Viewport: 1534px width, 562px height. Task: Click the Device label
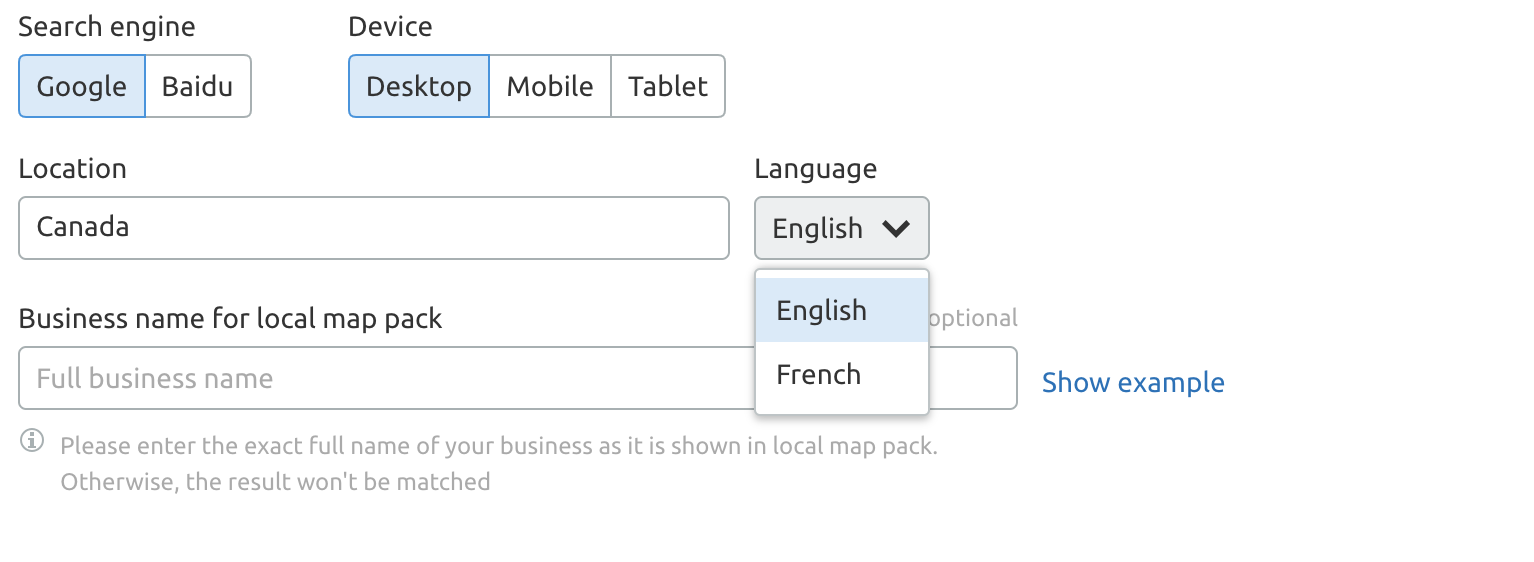[390, 26]
